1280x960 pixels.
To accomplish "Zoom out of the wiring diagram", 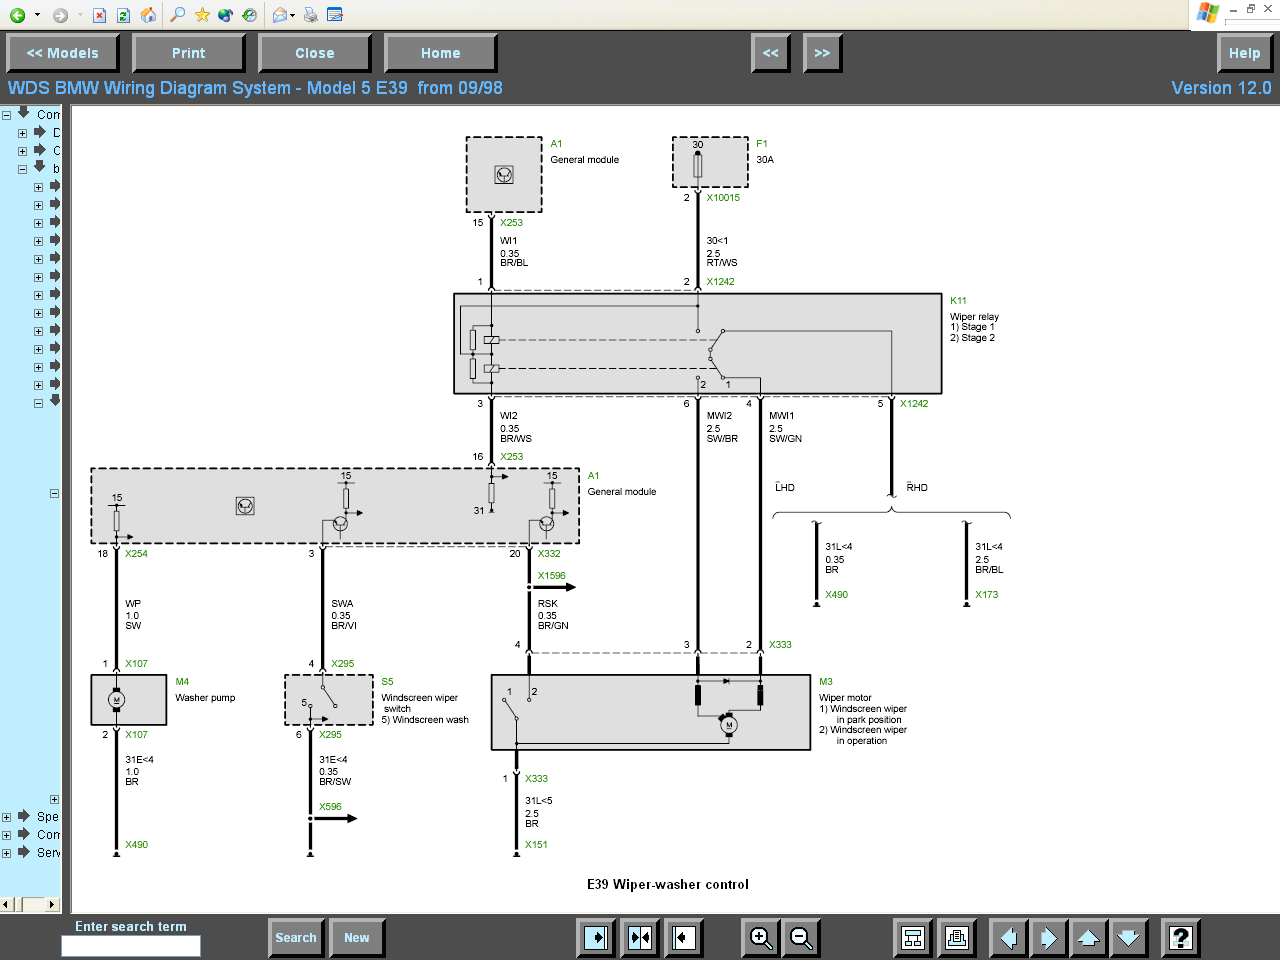I will [x=801, y=938].
